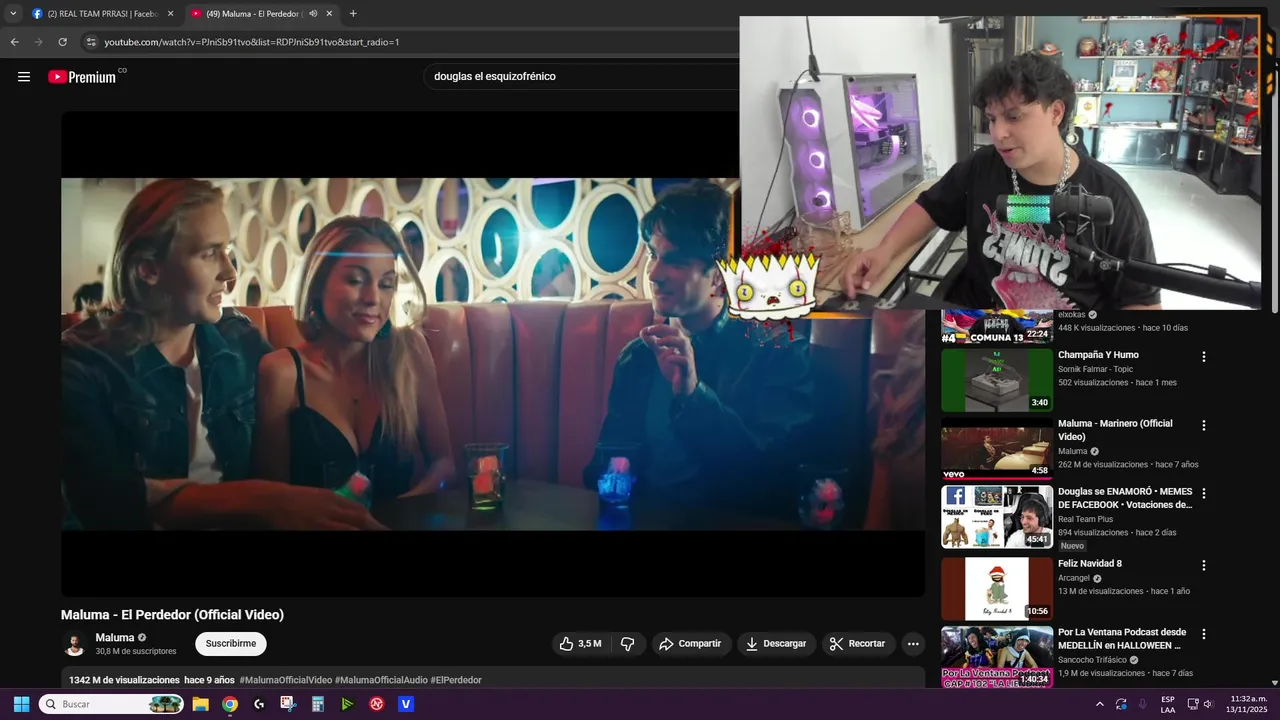Click the browser back arrow

(14, 42)
